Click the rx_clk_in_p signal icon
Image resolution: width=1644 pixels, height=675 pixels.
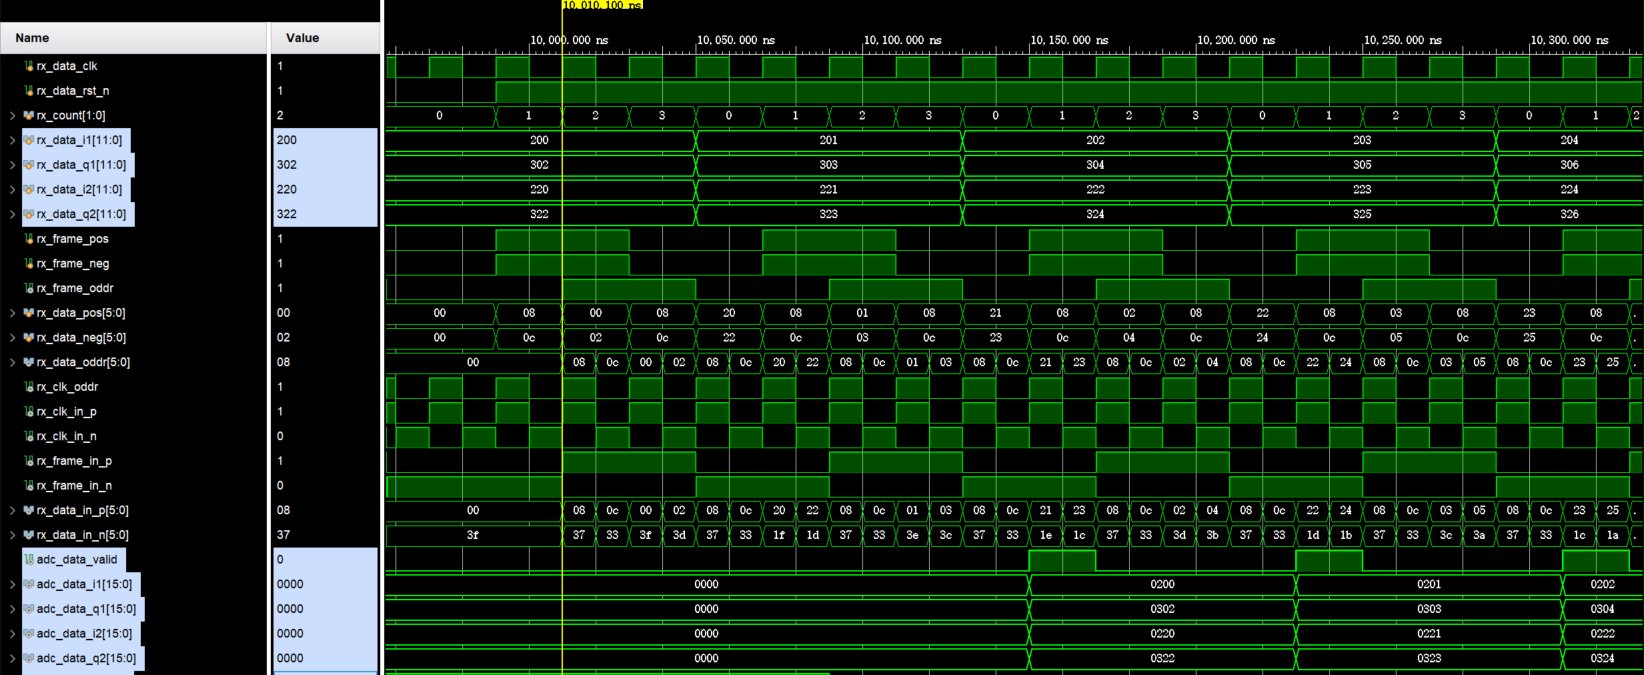coord(29,412)
